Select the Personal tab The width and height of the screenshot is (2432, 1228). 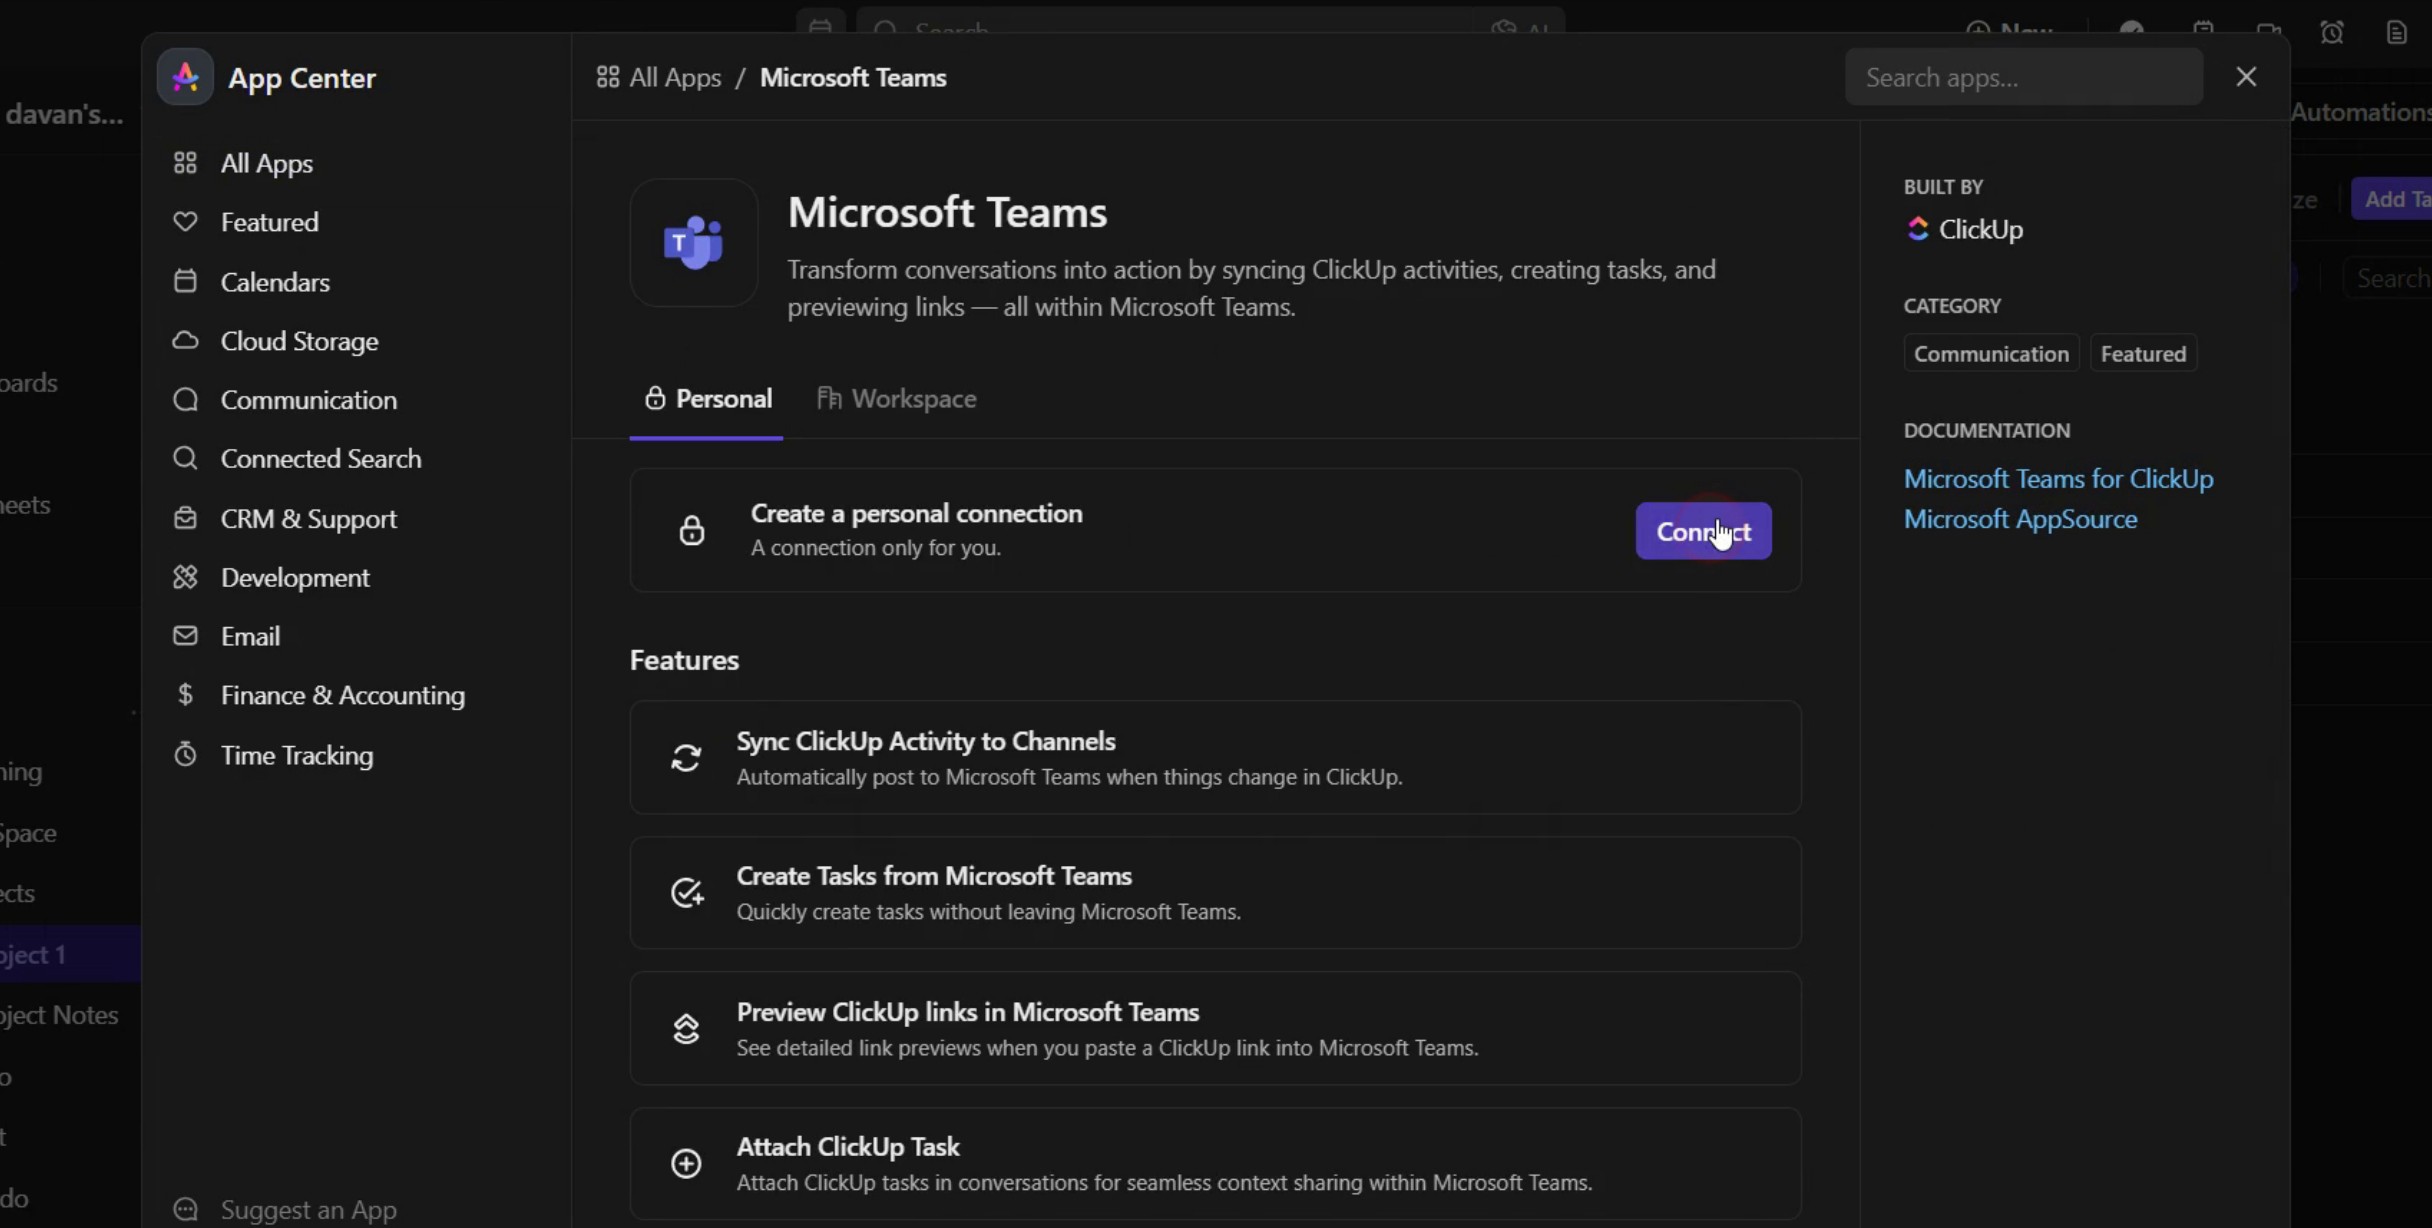click(x=708, y=399)
